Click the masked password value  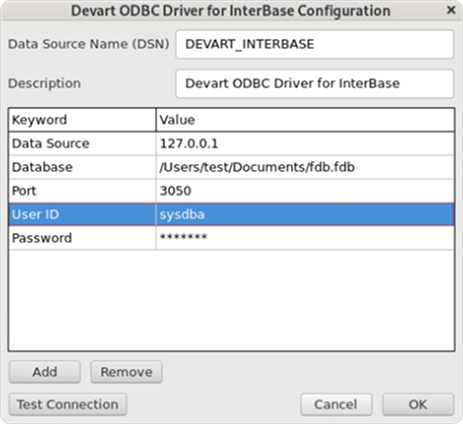click(305, 238)
